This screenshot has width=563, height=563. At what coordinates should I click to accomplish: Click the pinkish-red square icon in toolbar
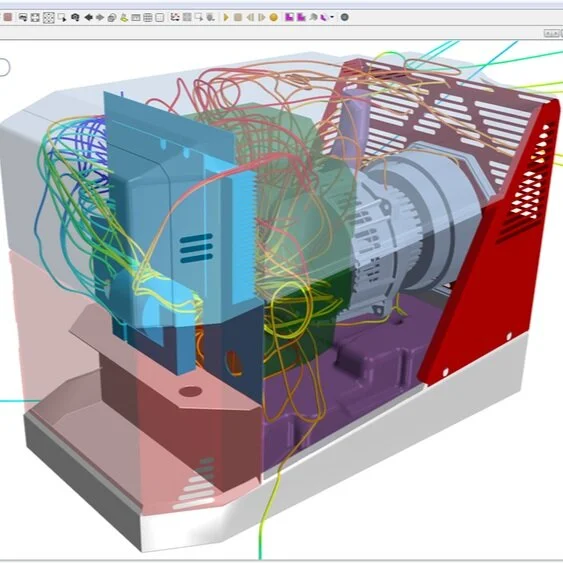click(x=8, y=17)
